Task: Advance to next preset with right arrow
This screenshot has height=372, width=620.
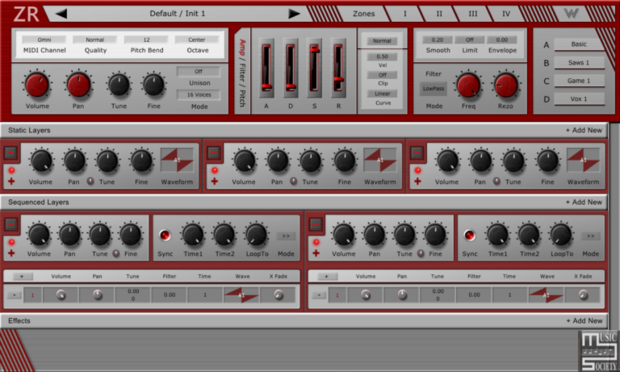Action: point(294,14)
